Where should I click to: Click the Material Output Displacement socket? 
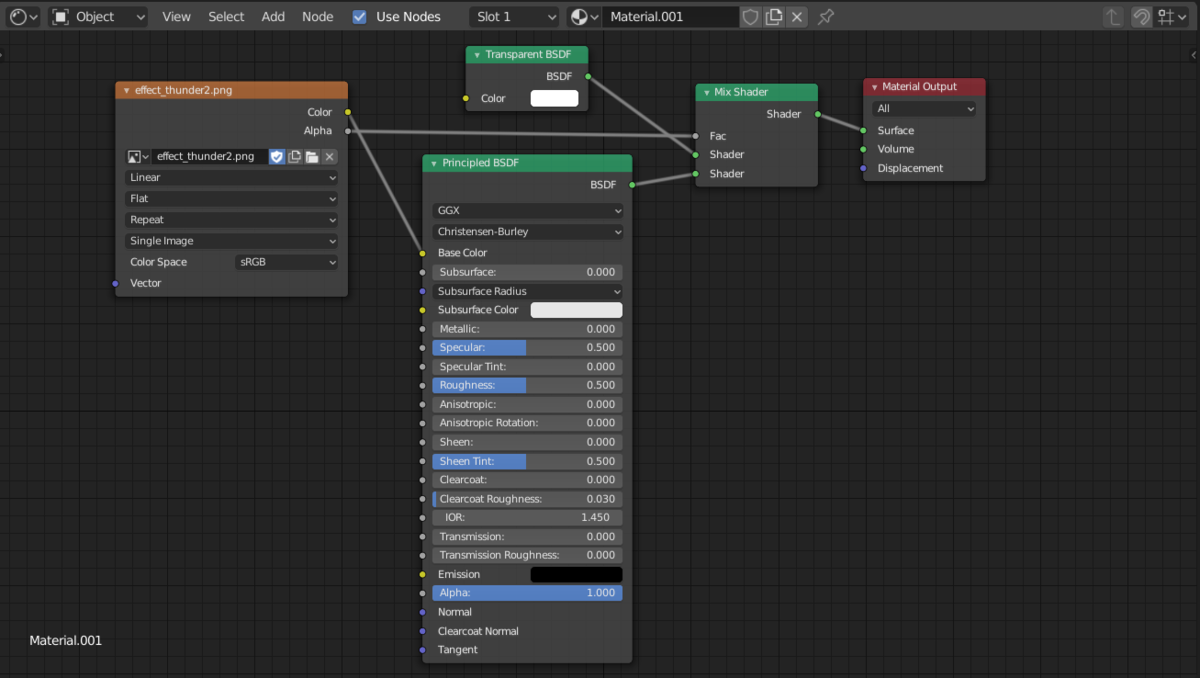tap(864, 168)
